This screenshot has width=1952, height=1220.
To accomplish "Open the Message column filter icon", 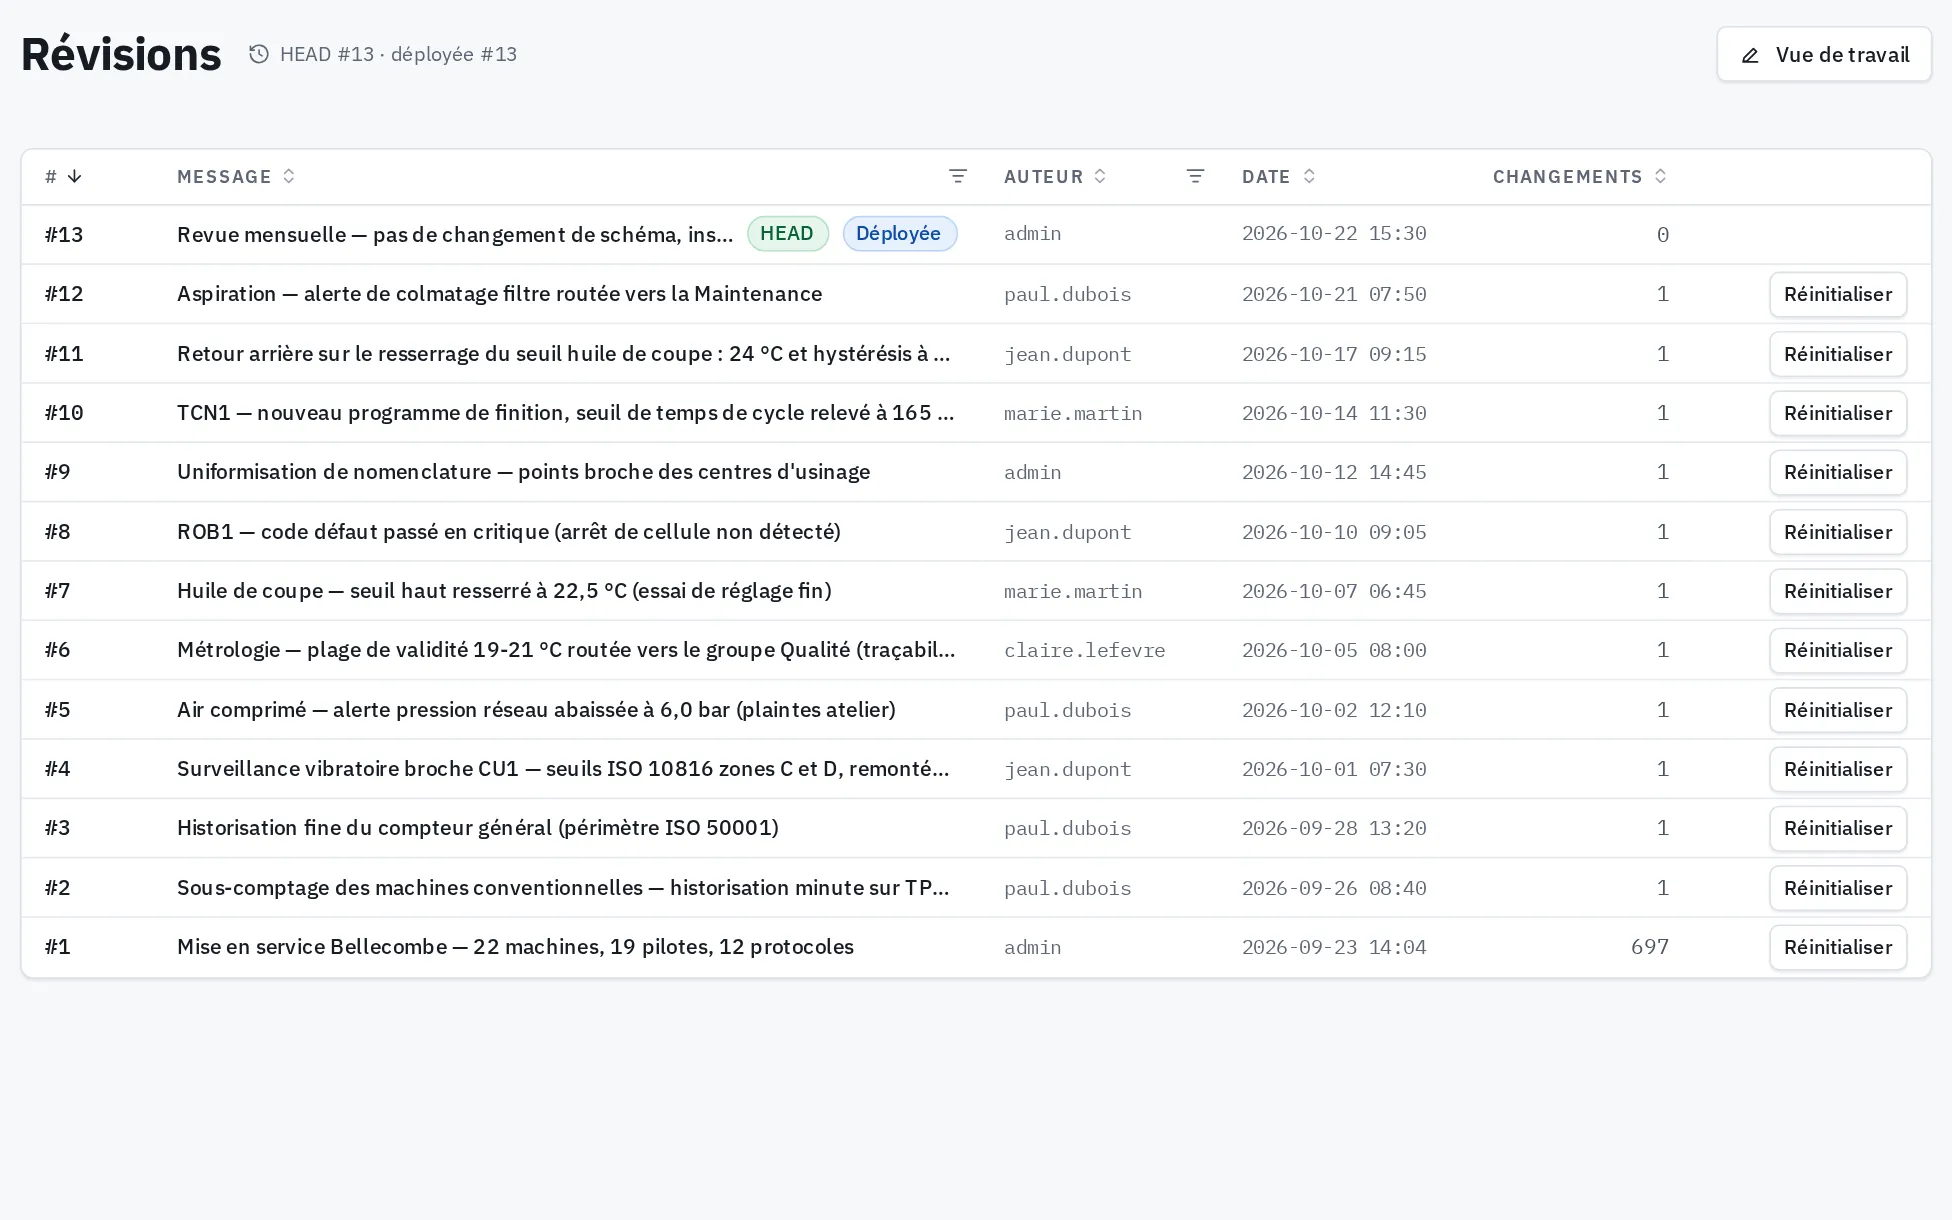I will pyautogui.click(x=958, y=176).
